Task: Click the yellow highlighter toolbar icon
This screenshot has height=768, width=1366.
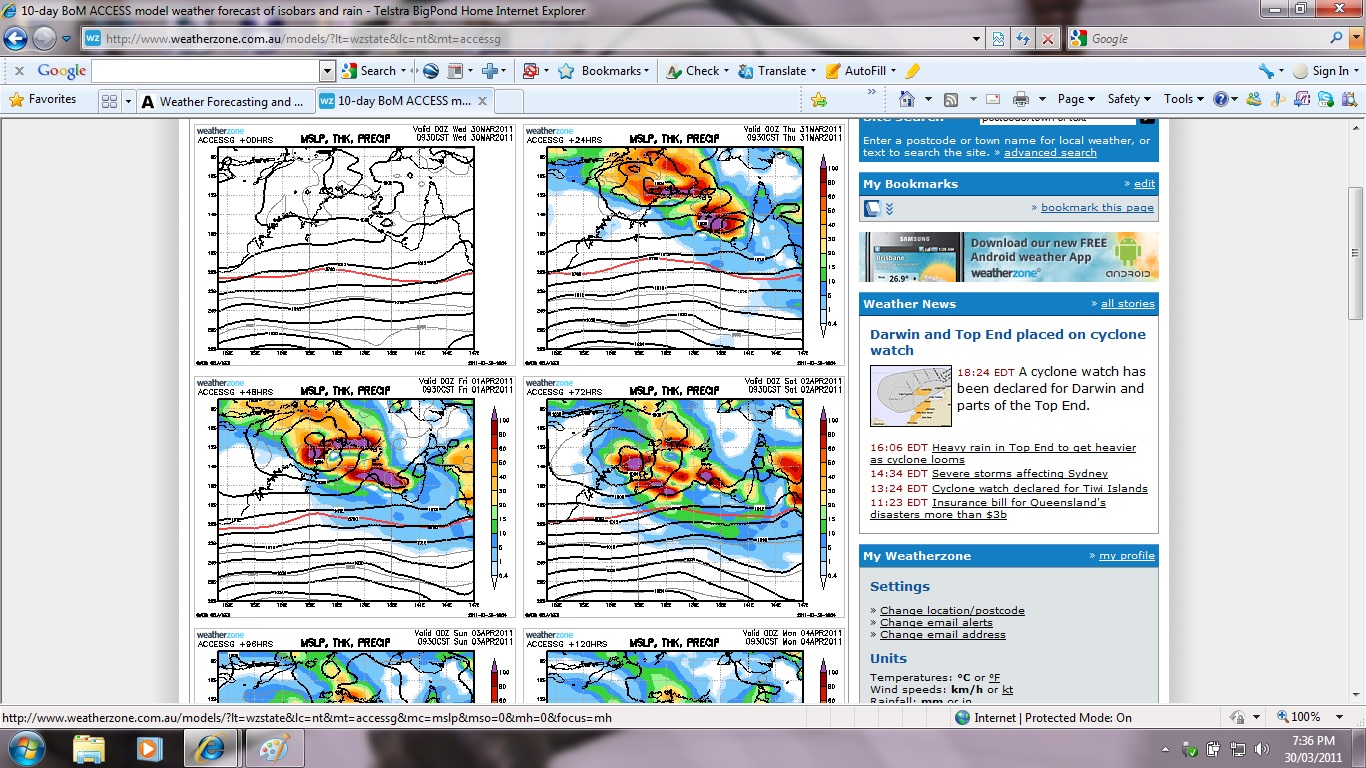Action: point(912,71)
